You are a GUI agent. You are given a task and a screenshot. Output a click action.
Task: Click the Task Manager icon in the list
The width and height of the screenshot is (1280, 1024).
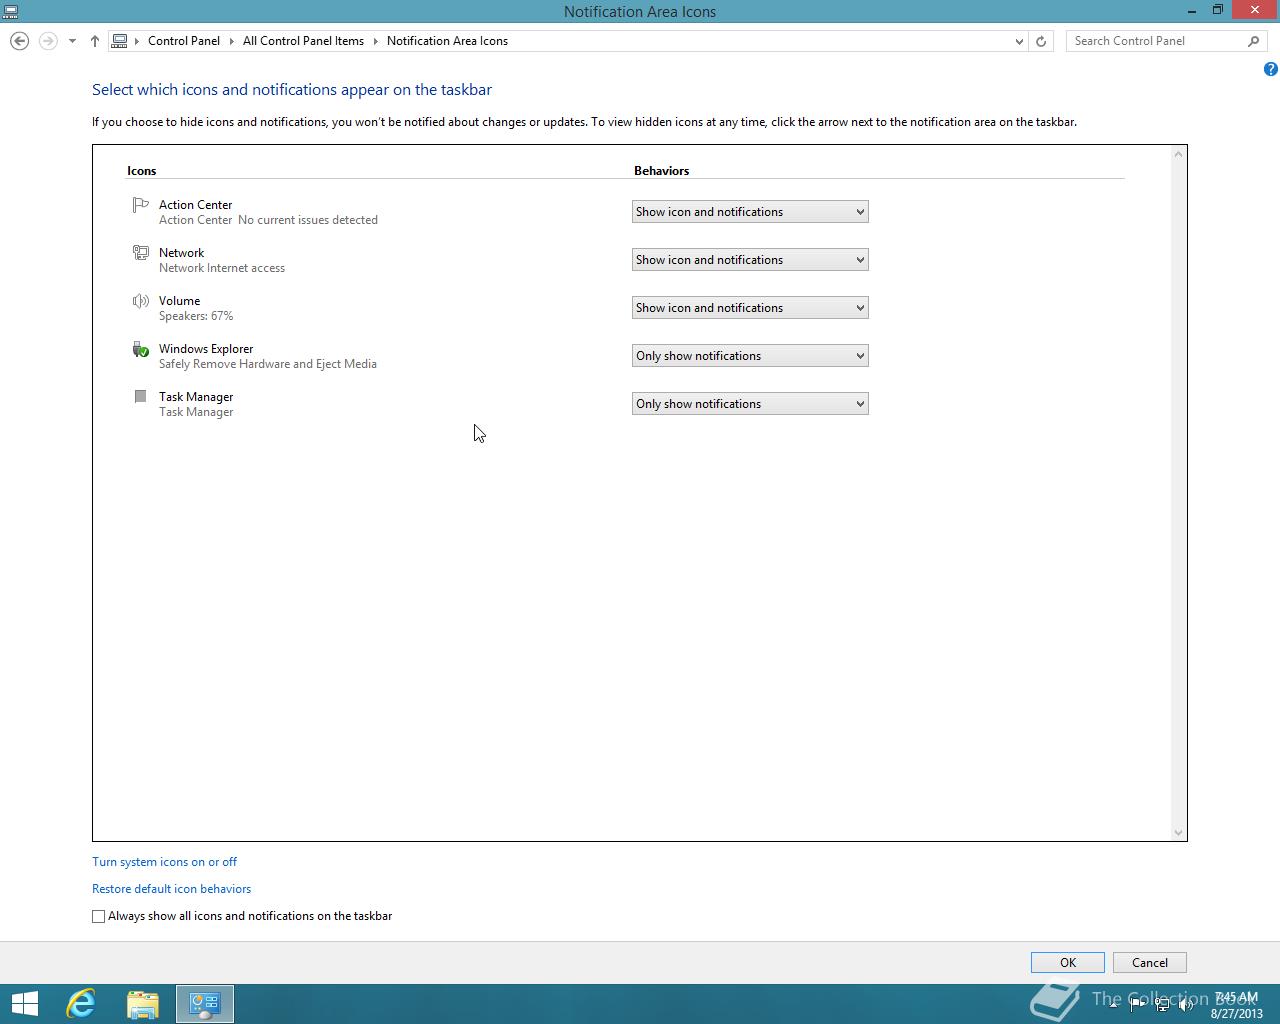click(140, 397)
